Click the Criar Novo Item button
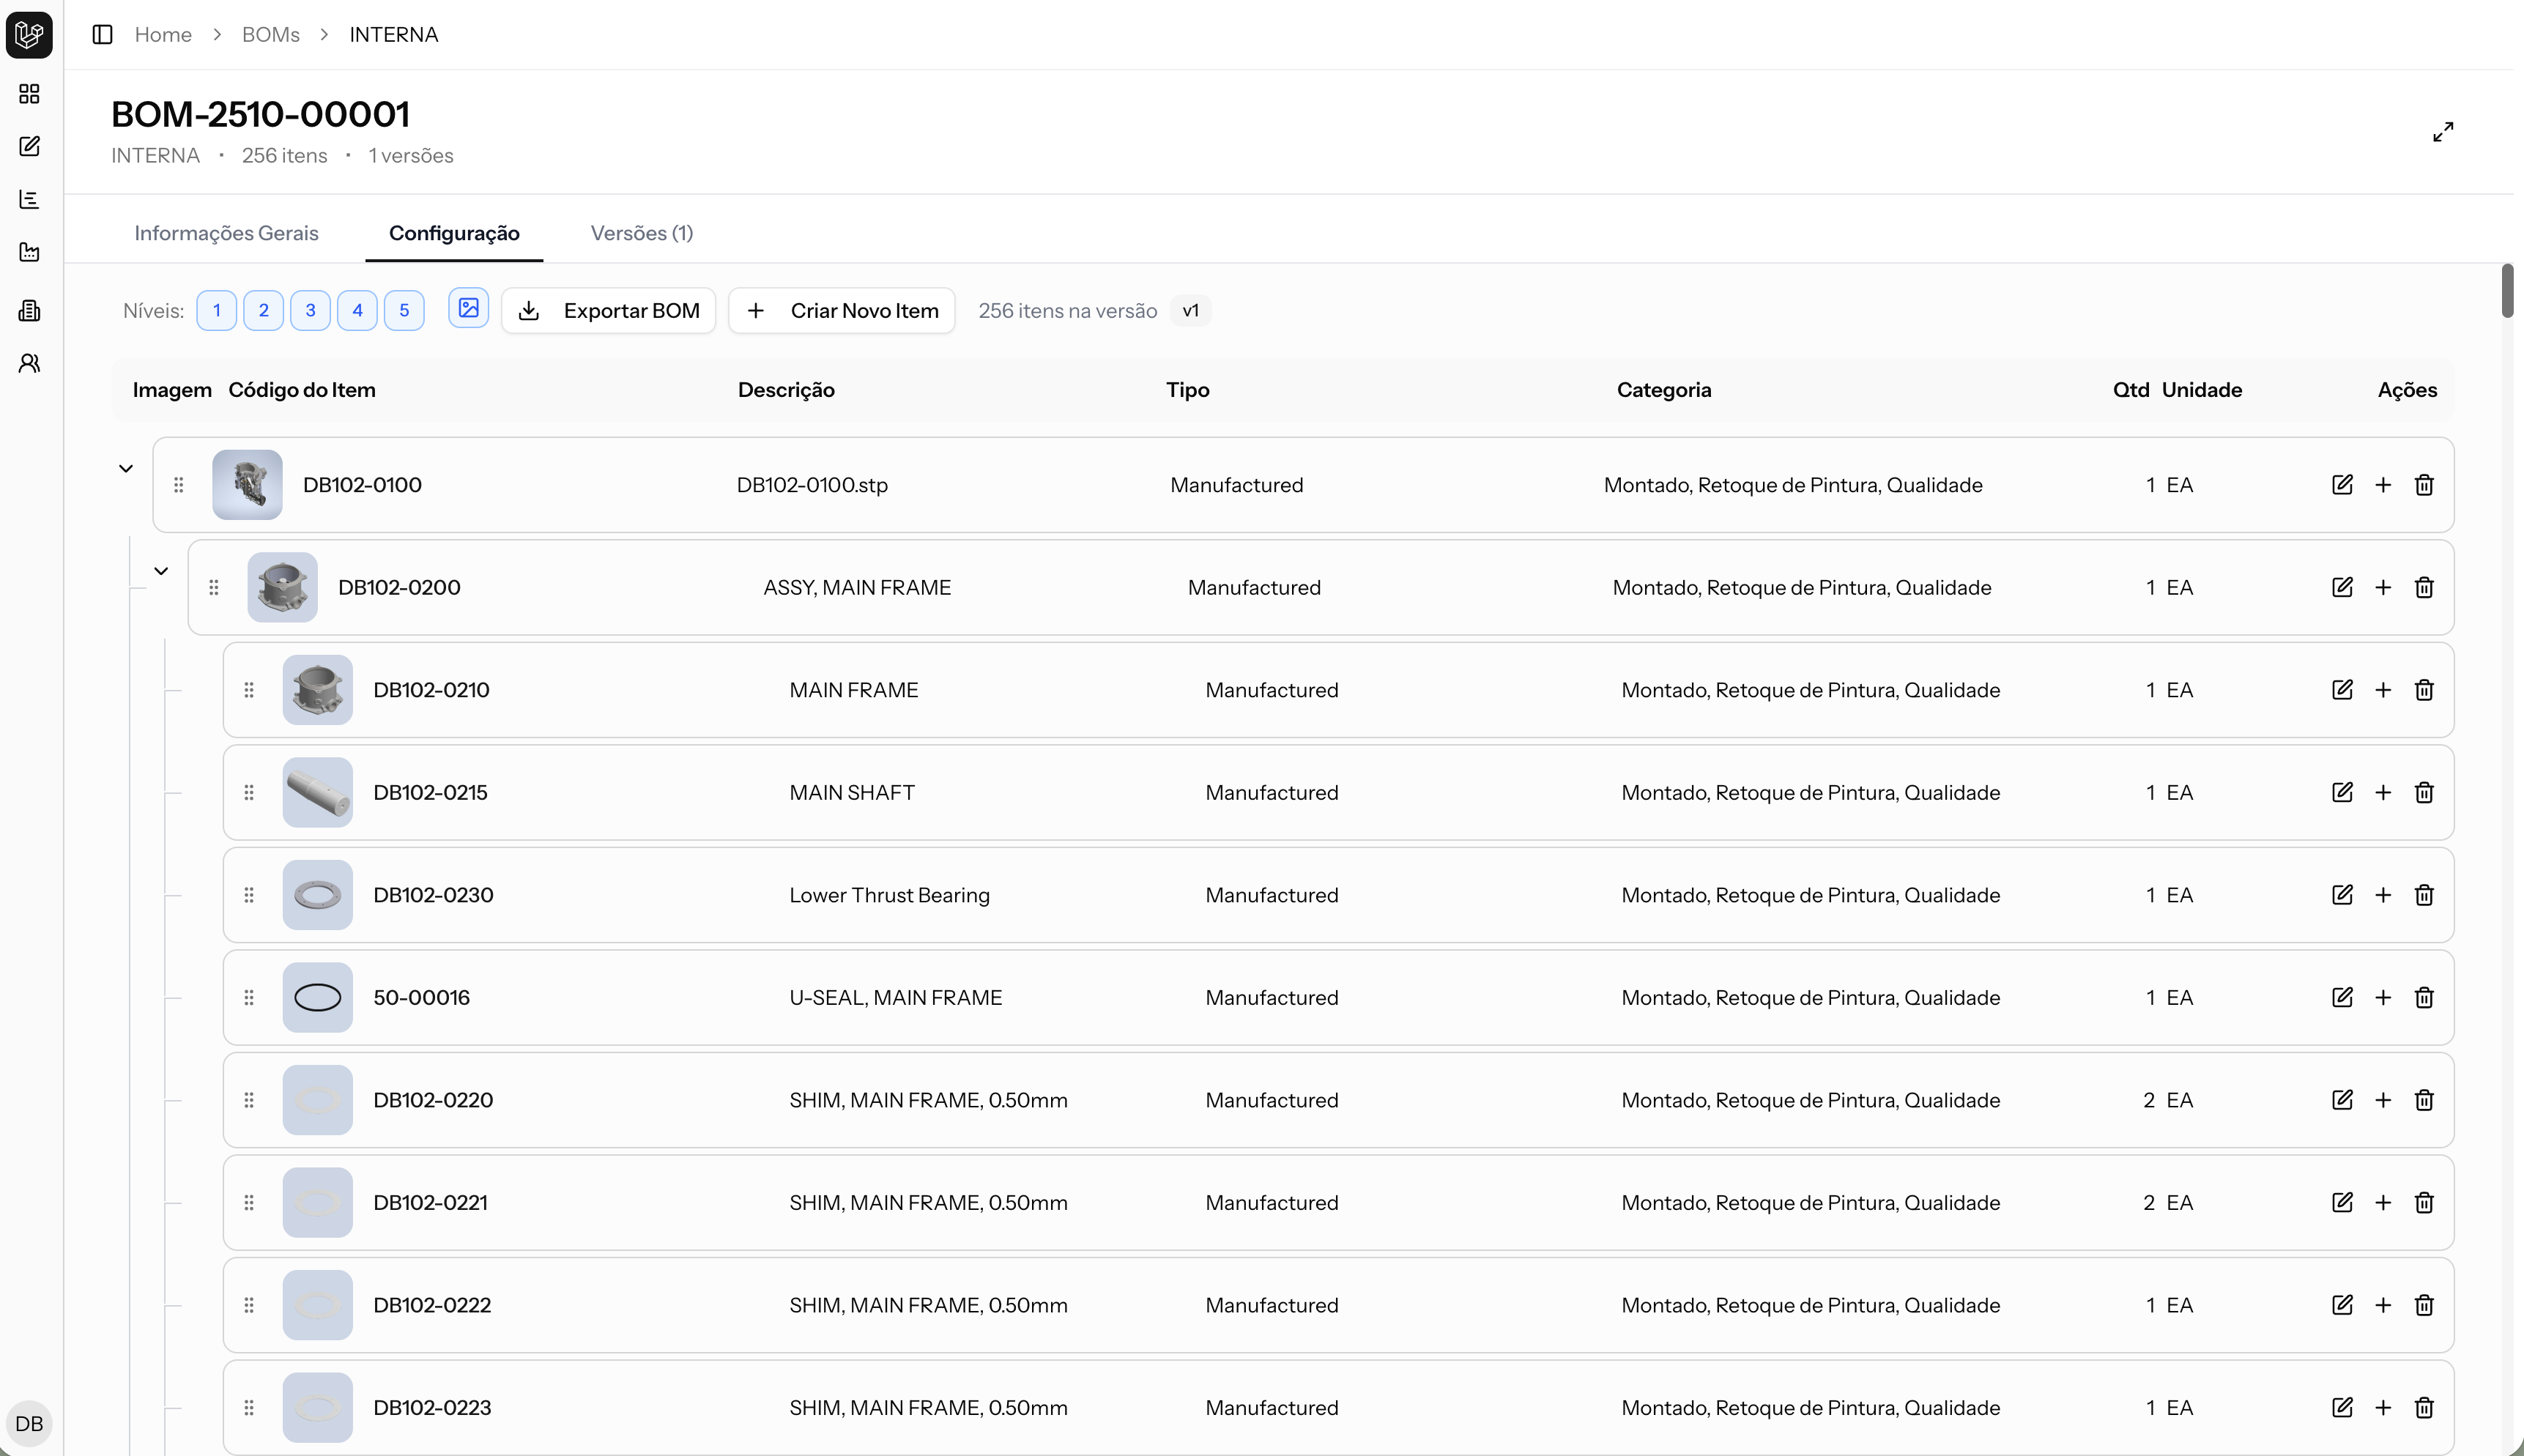2524x1456 pixels. click(x=841, y=311)
